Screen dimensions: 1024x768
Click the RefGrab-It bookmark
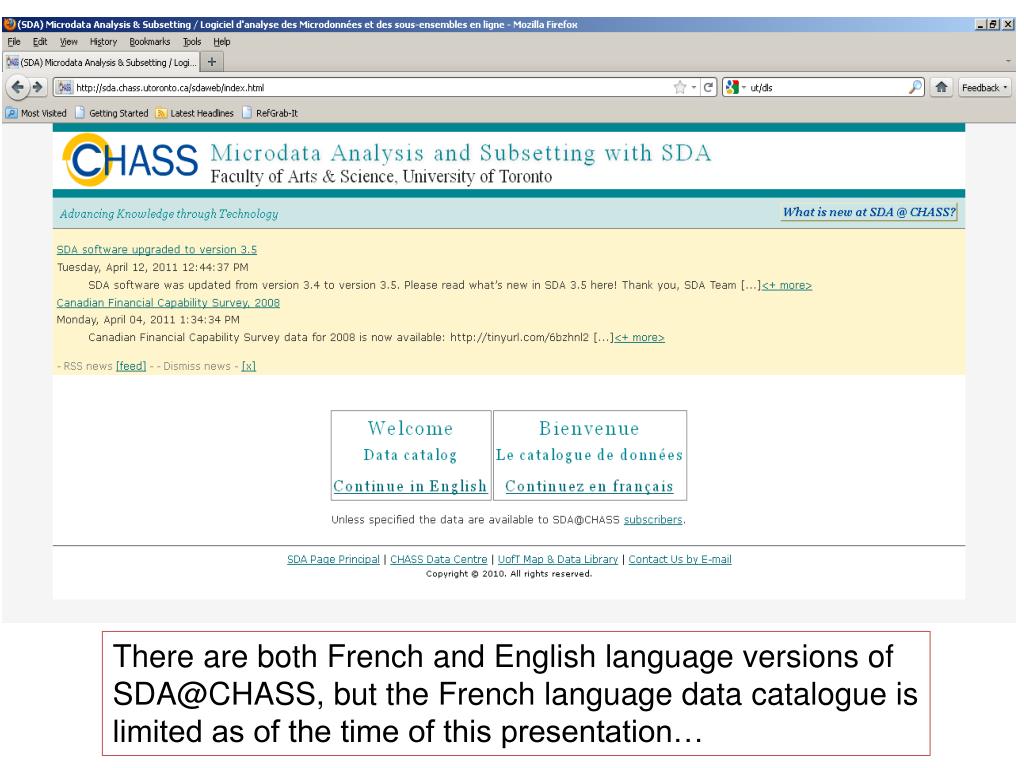tap(270, 113)
